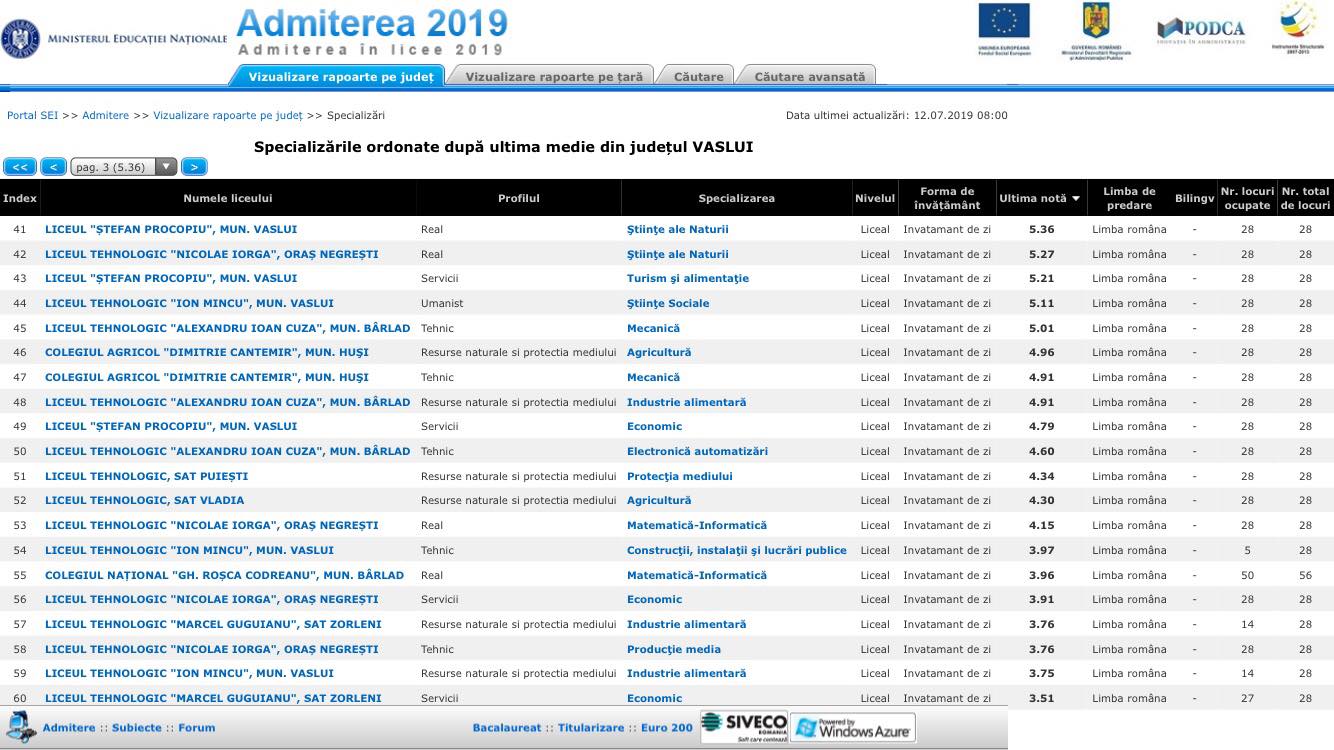
Task: Sort by the Index column header
Action: click(20, 198)
